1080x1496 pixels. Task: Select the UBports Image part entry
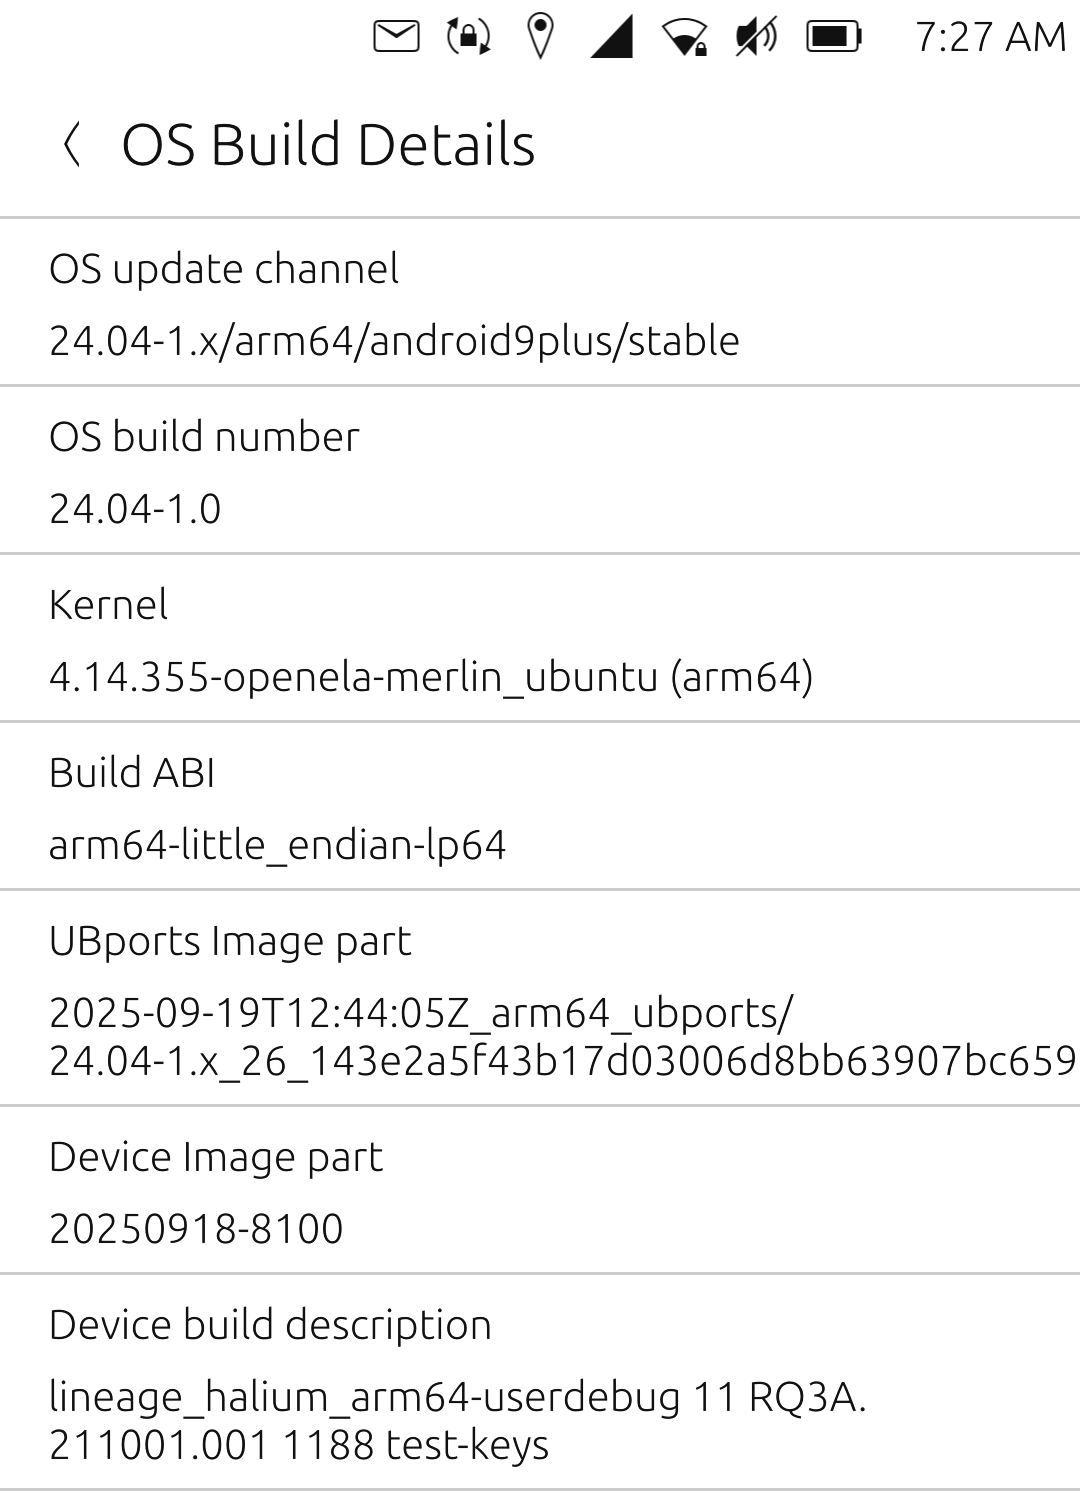pyautogui.click(x=540, y=998)
